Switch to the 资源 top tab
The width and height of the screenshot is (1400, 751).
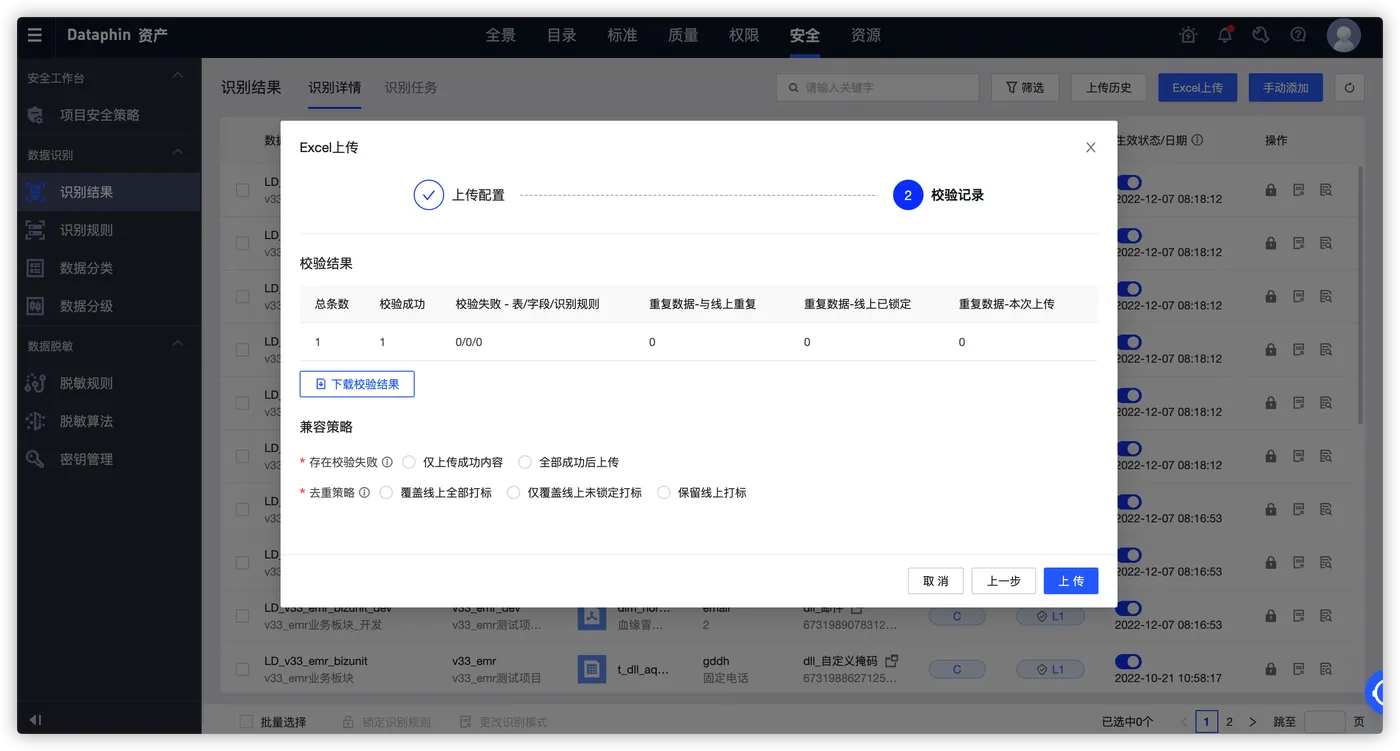coord(866,35)
